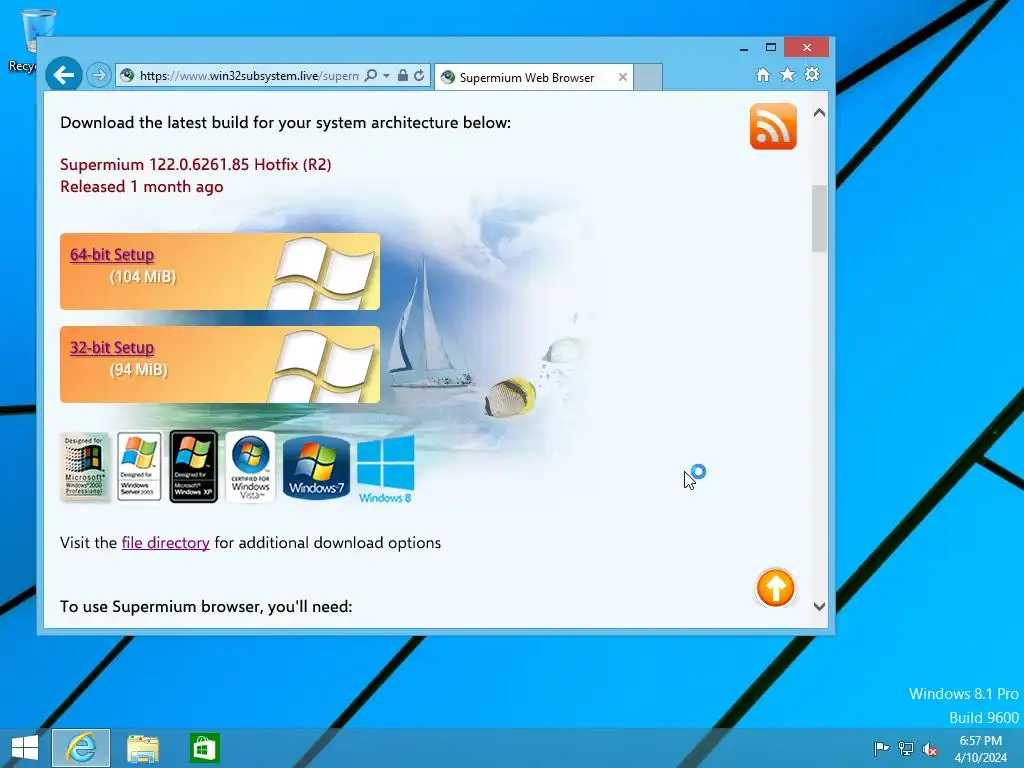Click "To use Supermium browser, you'll need:" text

[206, 607]
